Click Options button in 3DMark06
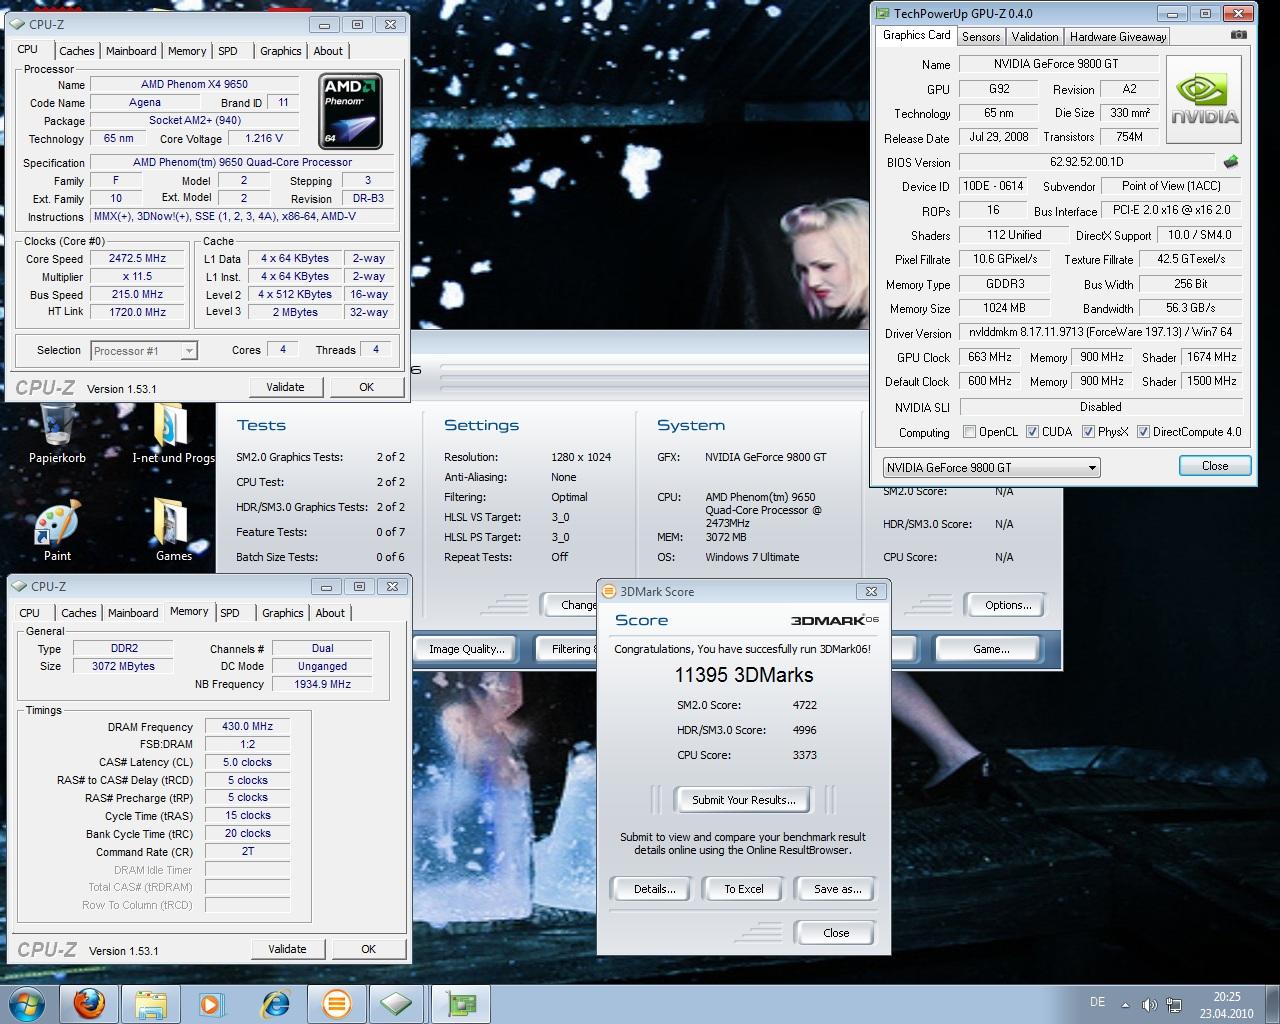The image size is (1280, 1024). click(x=1007, y=605)
